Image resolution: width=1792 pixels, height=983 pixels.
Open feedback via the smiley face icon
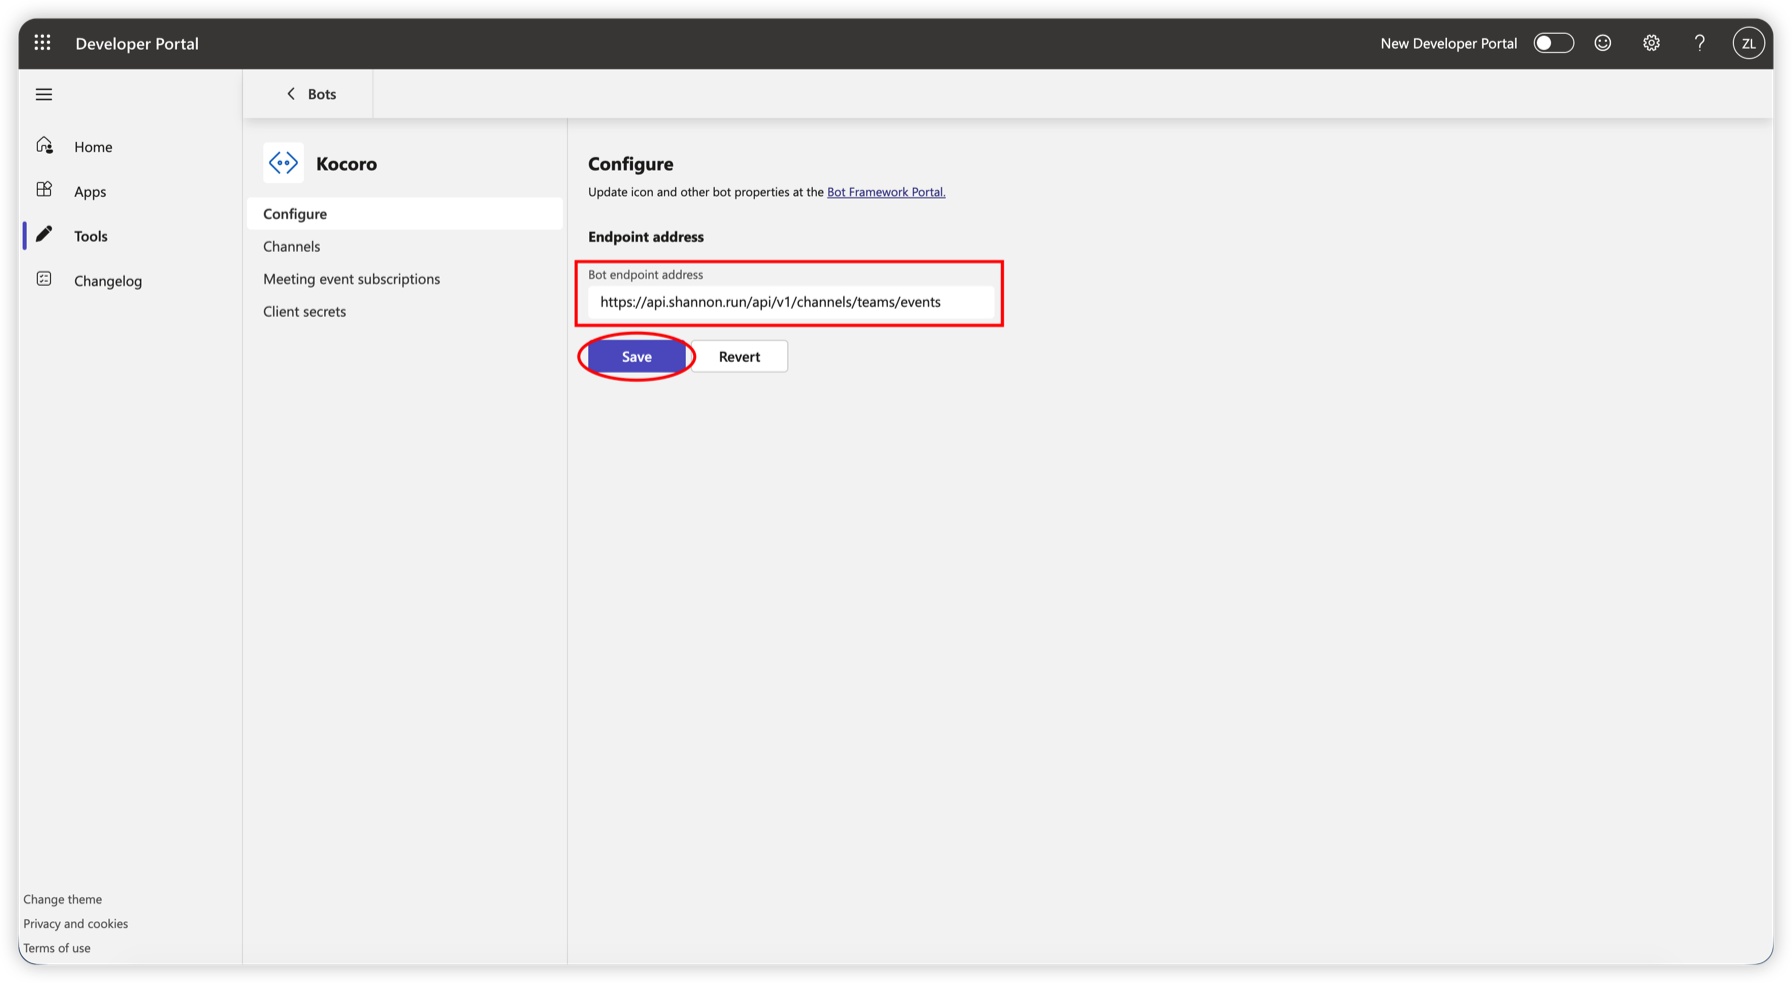coord(1603,43)
